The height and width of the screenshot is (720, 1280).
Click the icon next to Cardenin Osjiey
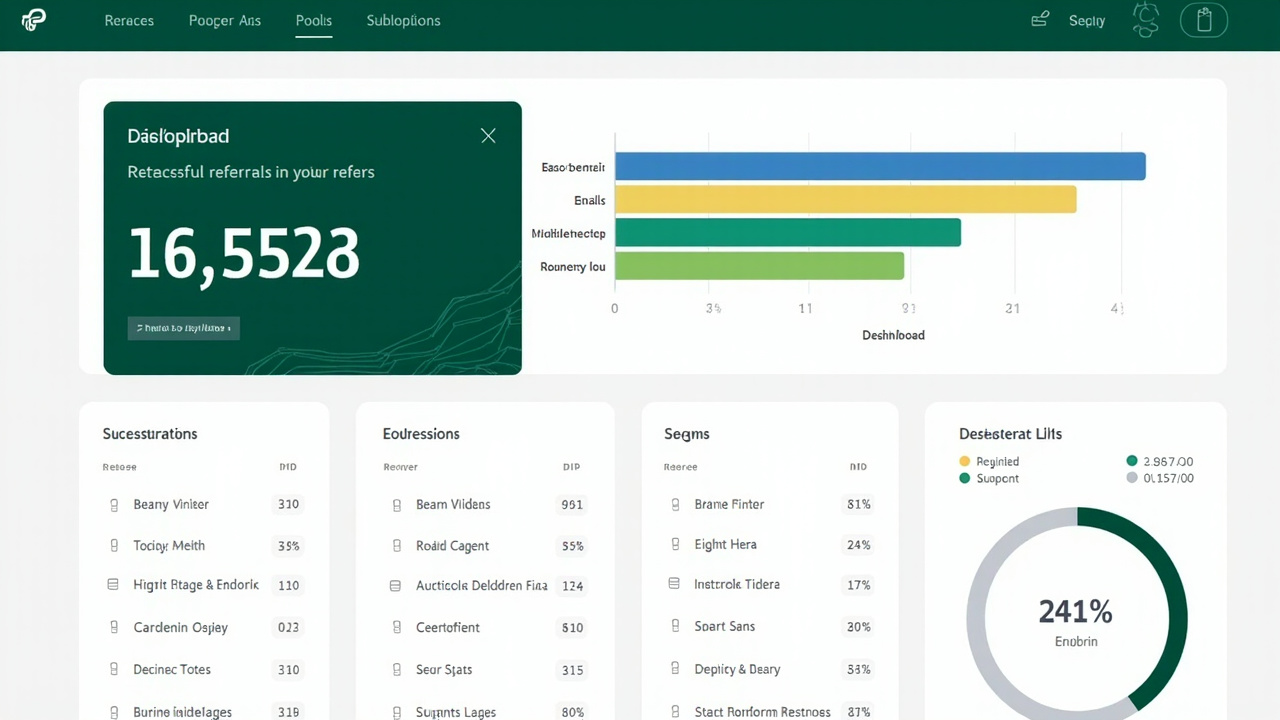tap(113, 628)
